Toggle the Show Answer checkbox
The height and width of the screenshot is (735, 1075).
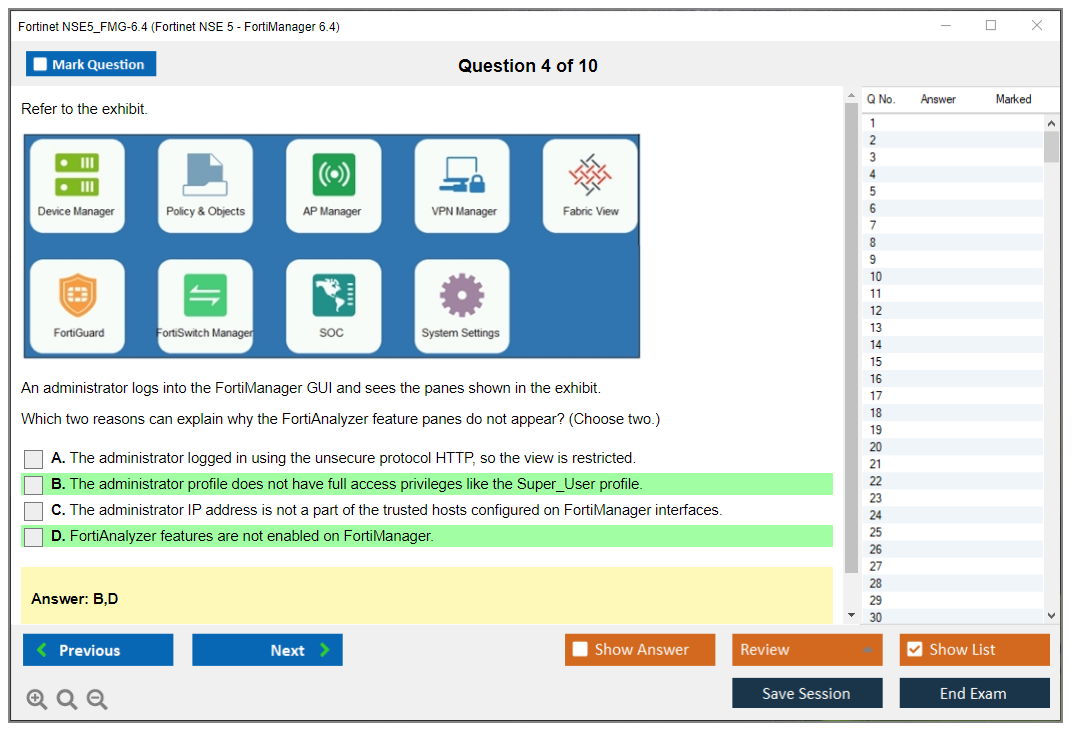tap(580, 650)
